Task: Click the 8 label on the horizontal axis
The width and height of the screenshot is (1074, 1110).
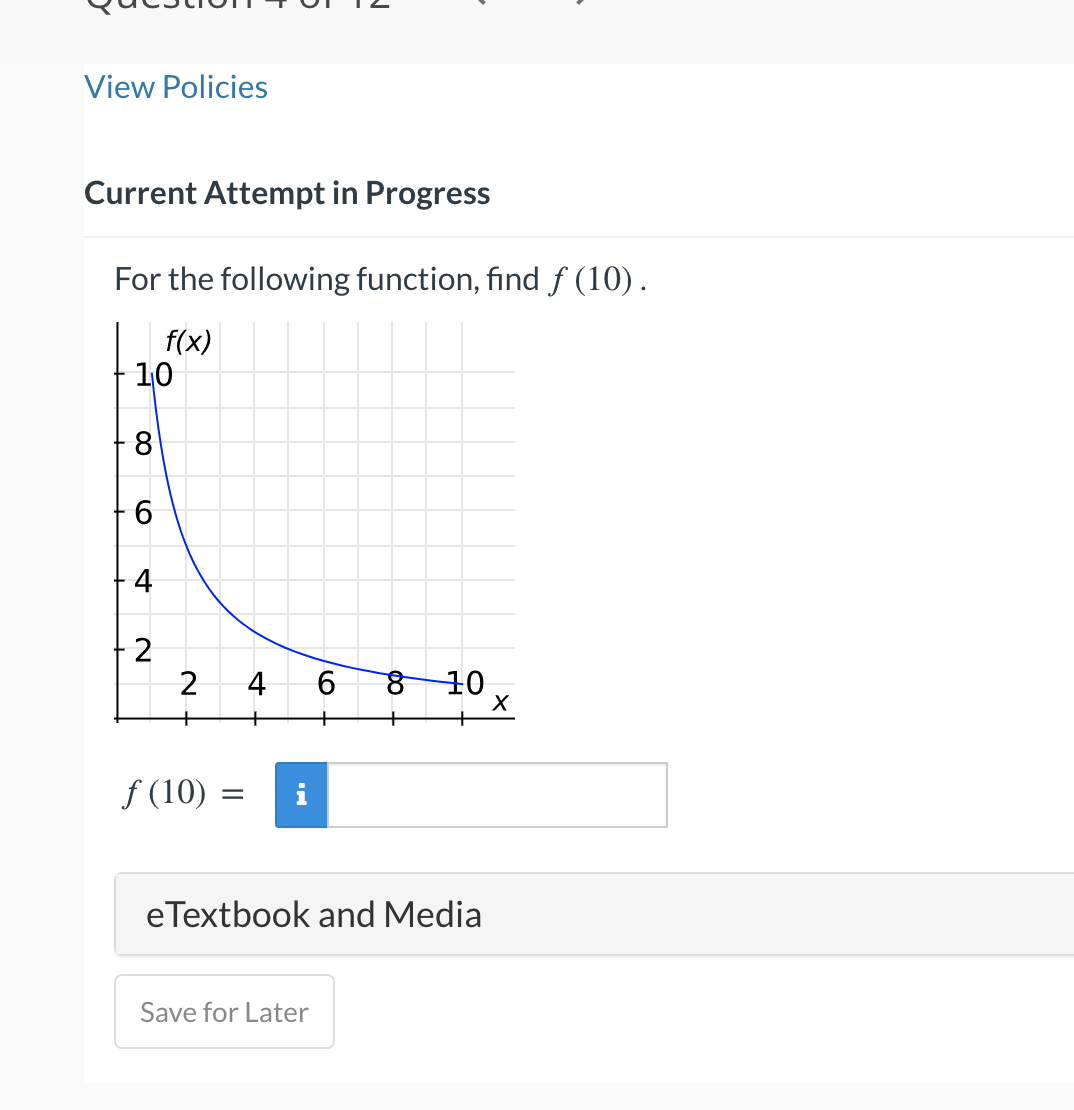Action: click(395, 683)
